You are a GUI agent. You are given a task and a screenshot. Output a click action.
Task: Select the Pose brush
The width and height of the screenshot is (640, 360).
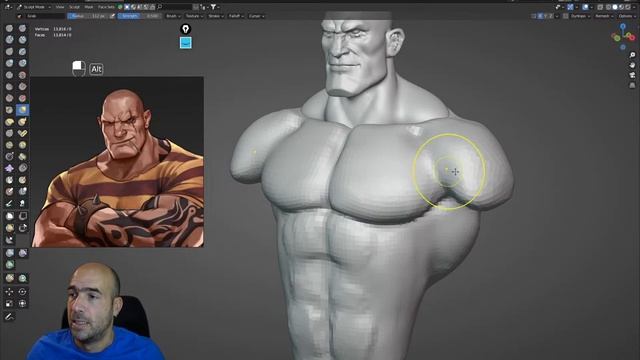[22, 133]
